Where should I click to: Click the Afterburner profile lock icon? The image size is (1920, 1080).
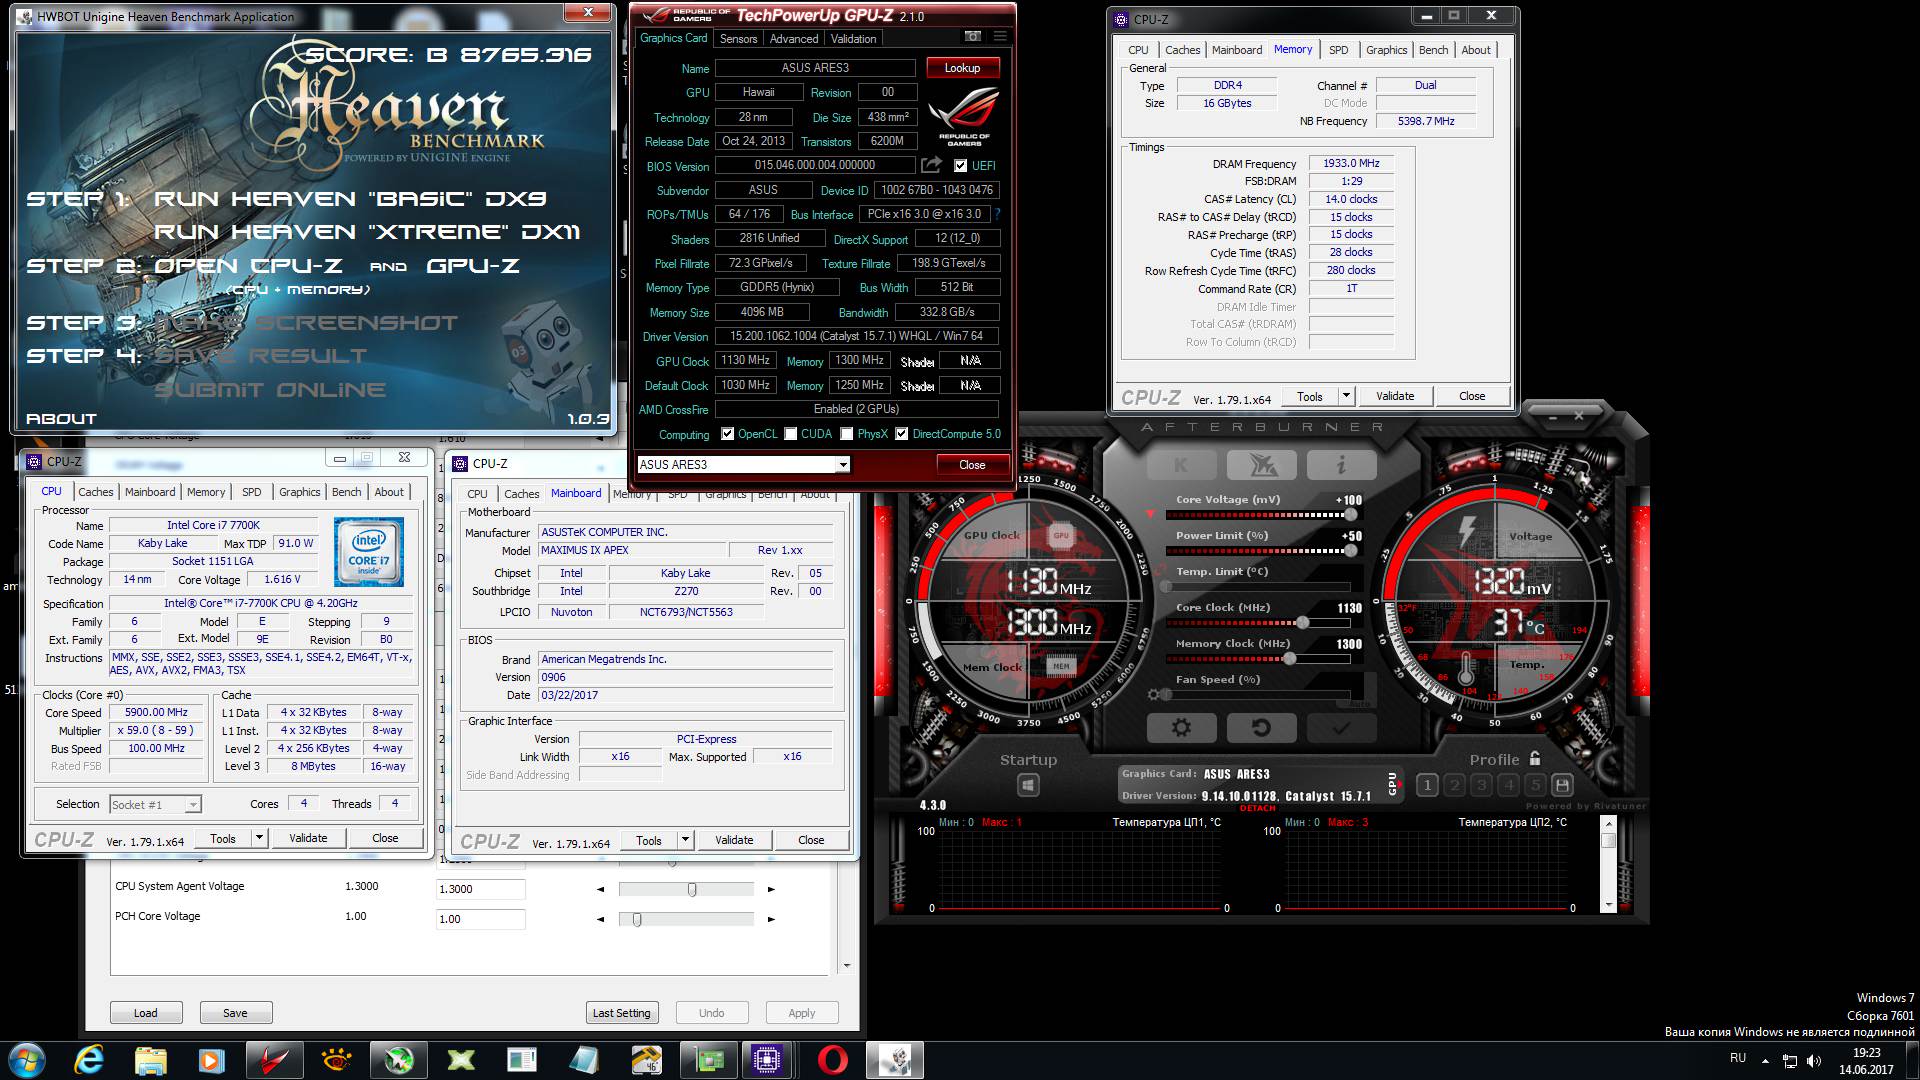coord(1535,758)
